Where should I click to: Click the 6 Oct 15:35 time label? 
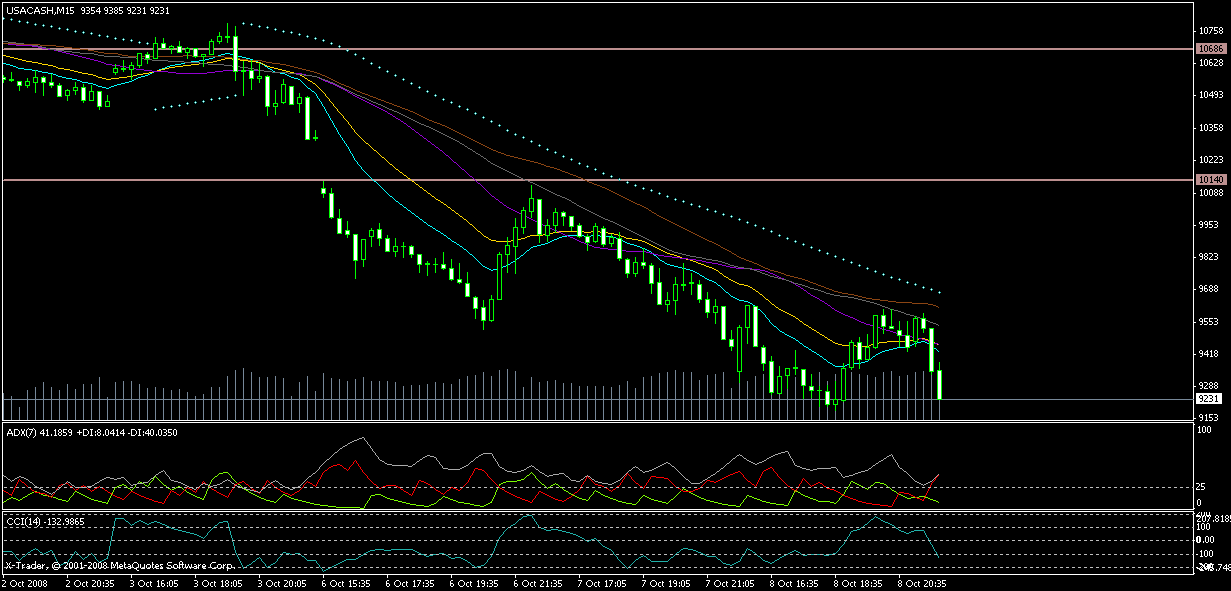345,582
